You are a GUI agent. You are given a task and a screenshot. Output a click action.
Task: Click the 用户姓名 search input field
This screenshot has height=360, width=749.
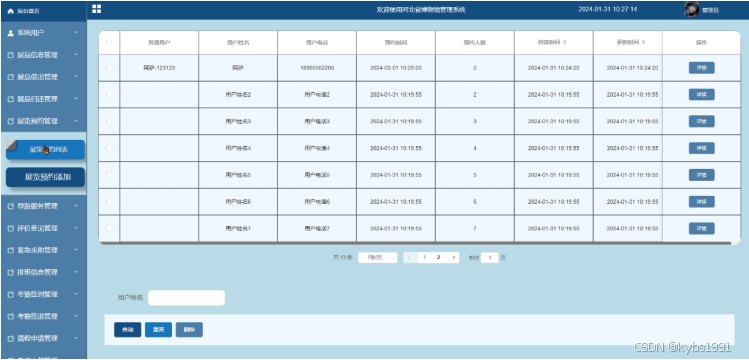pyautogui.click(x=186, y=297)
